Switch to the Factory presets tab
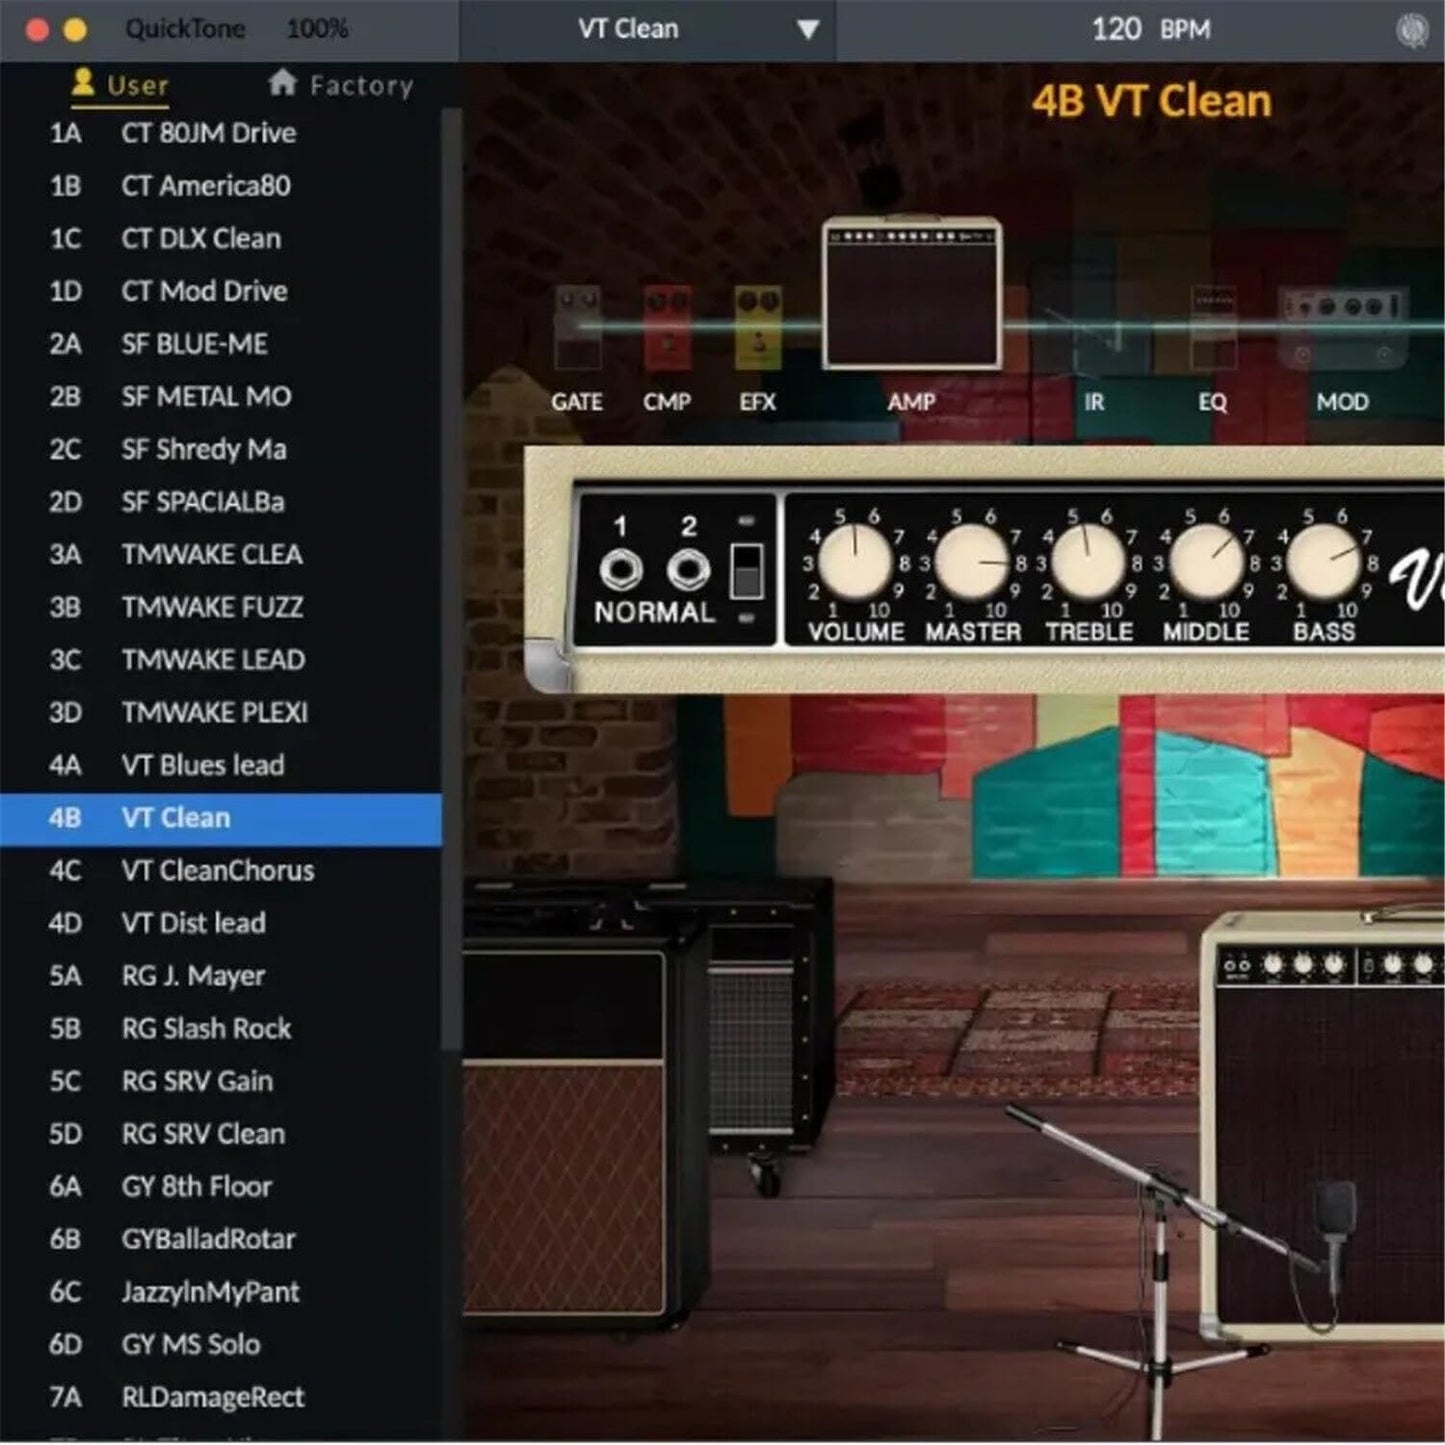 341,86
